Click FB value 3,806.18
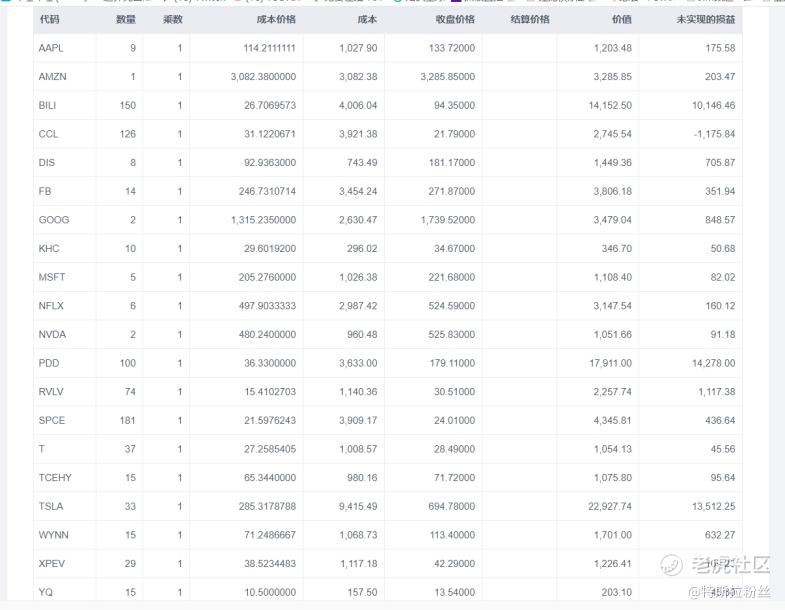785x610 pixels. click(x=613, y=191)
